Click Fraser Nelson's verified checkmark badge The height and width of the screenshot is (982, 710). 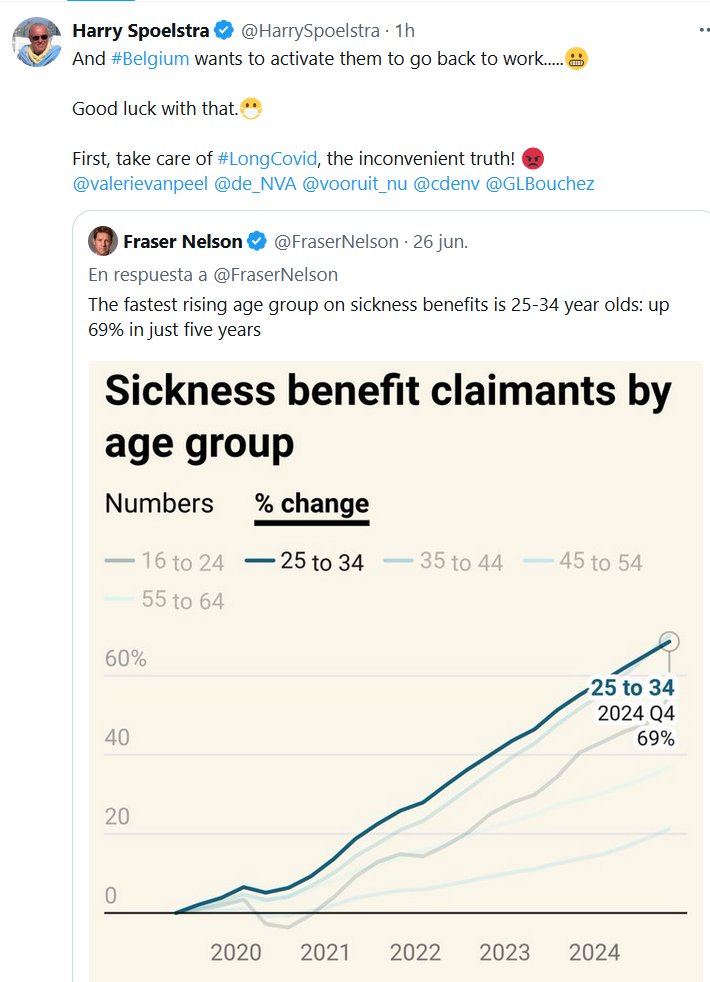pos(257,241)
